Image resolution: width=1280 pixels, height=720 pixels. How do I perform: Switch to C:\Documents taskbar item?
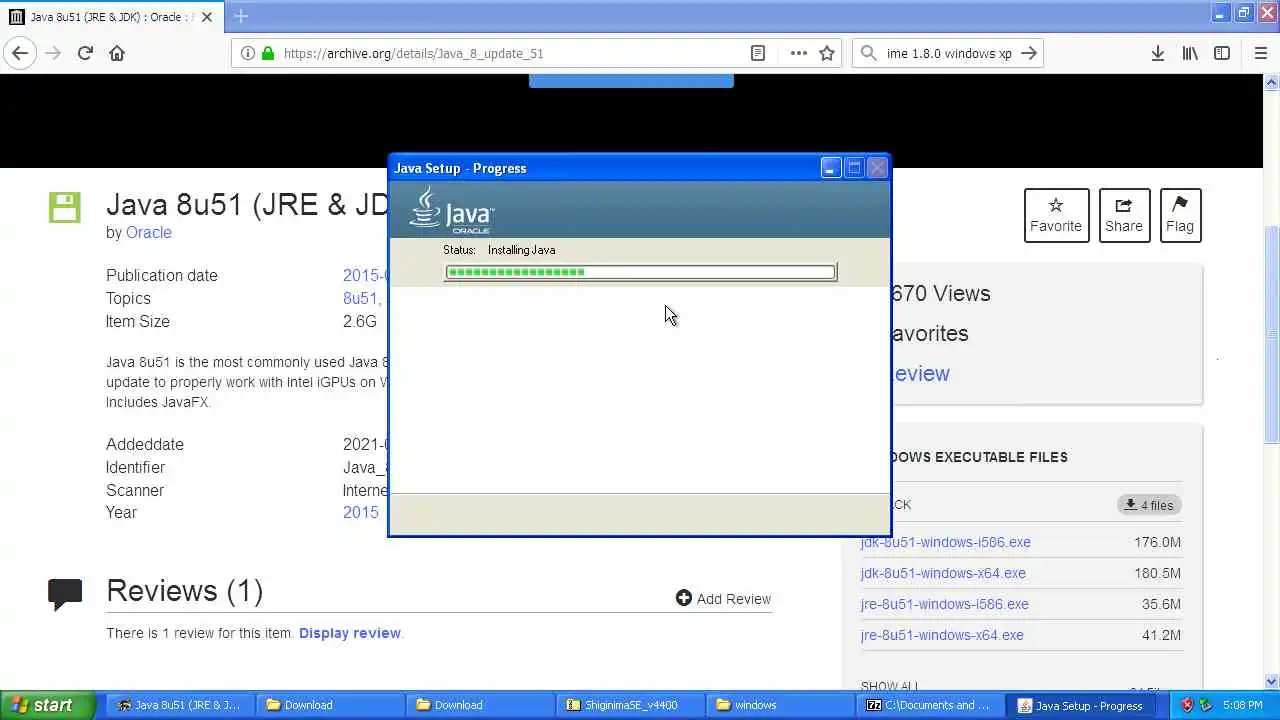(930, 705)
